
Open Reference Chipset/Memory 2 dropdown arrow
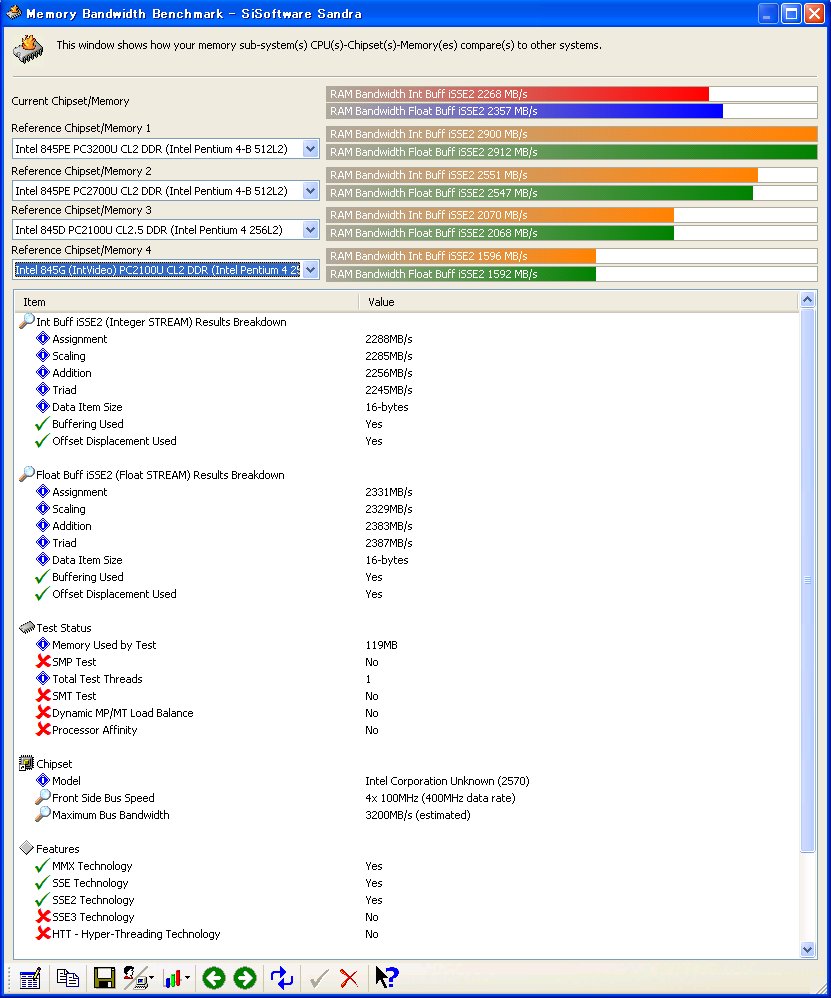click(310, 190)
